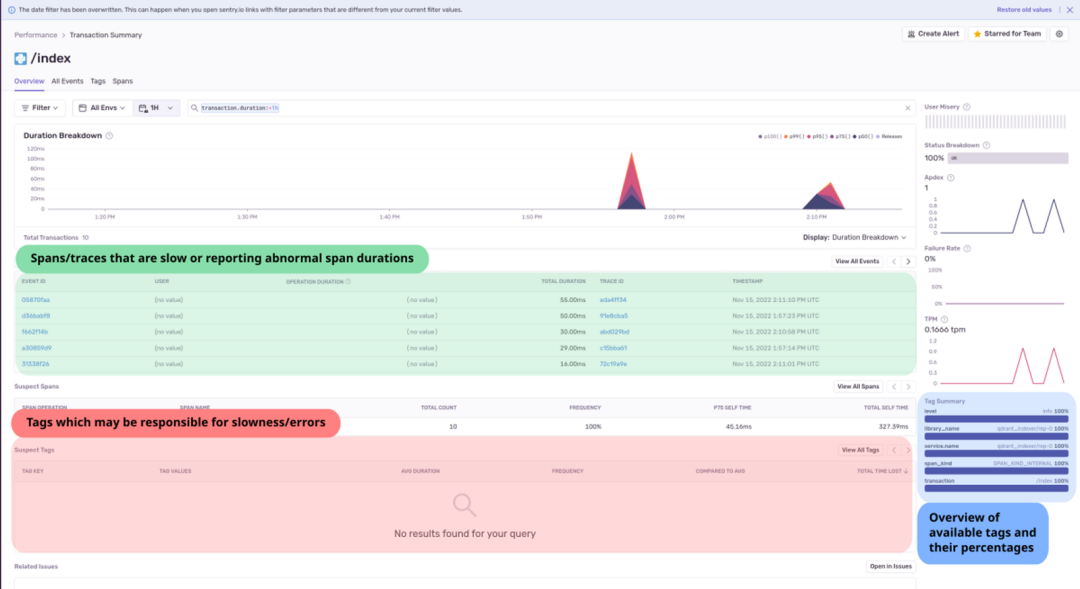Go to next page of Suspect Spans
The height and width of the screenshot is (589, 1080).
908,386
